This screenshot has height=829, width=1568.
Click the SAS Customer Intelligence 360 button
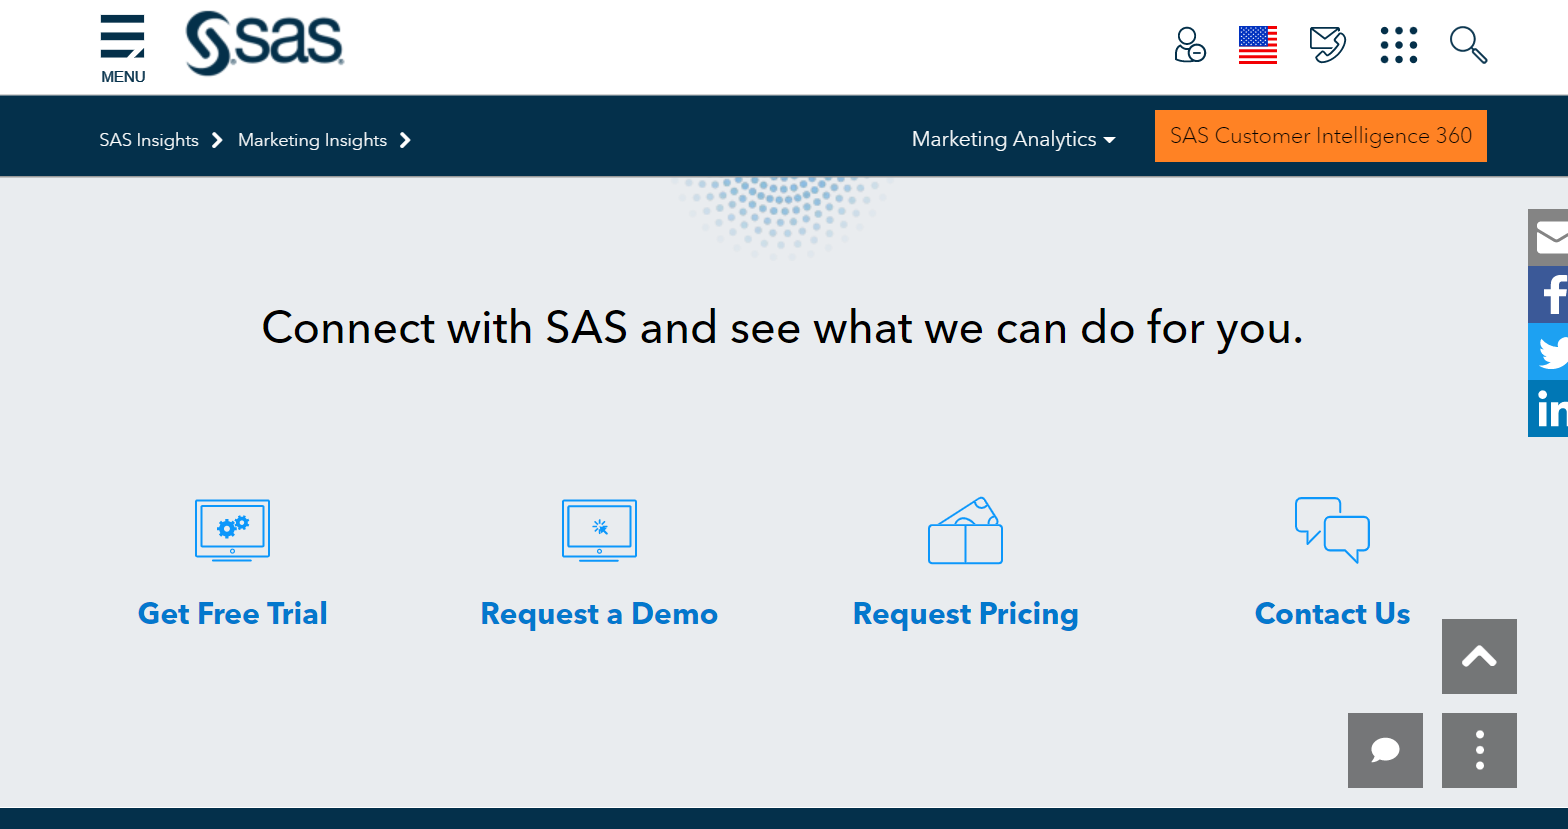point(1320,136)
